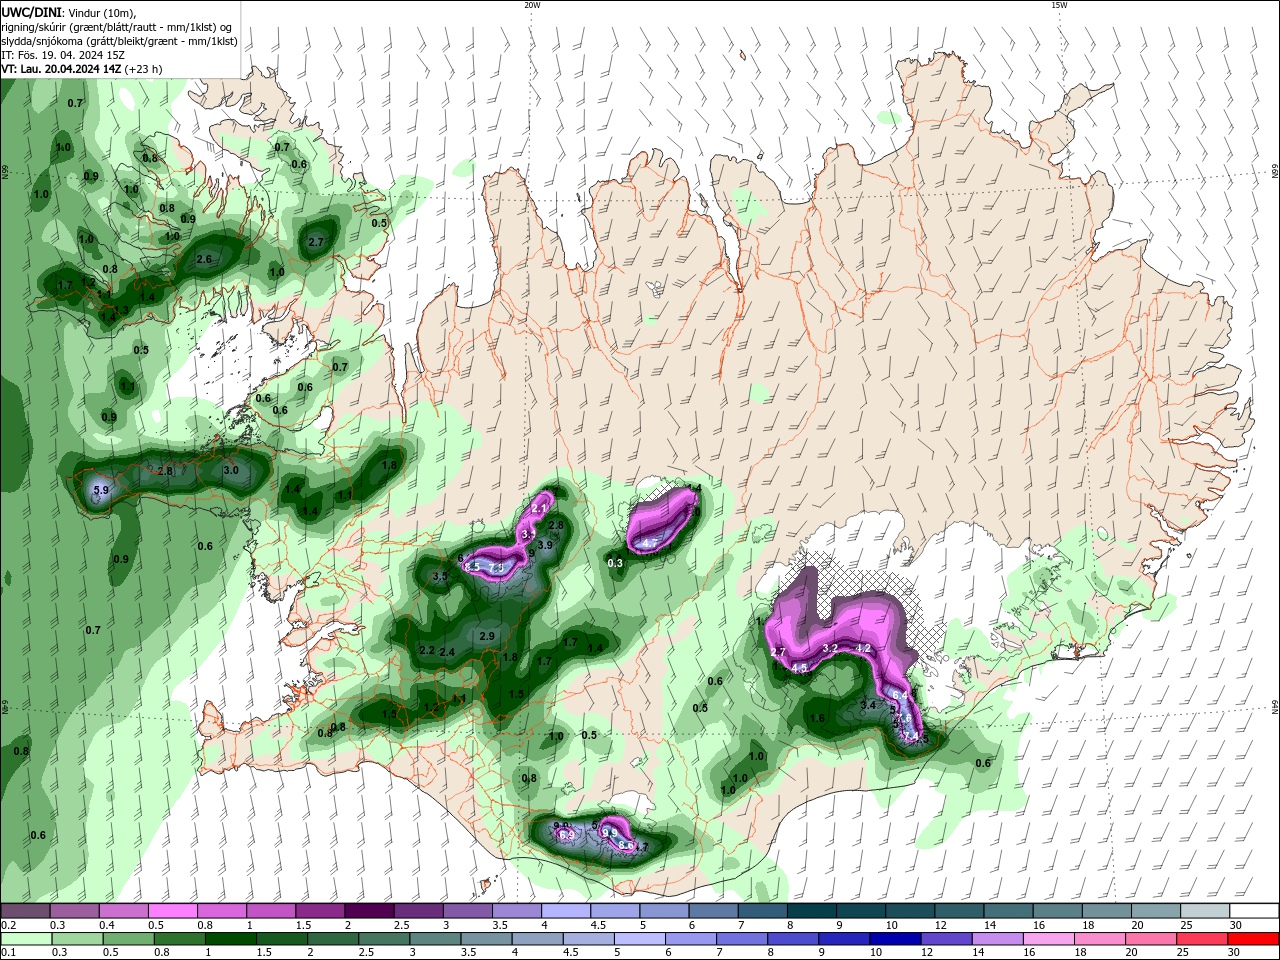1280x960 pixels.
Task: Click the 3.4 precipitation value on the map
Action: coord(868,705)
